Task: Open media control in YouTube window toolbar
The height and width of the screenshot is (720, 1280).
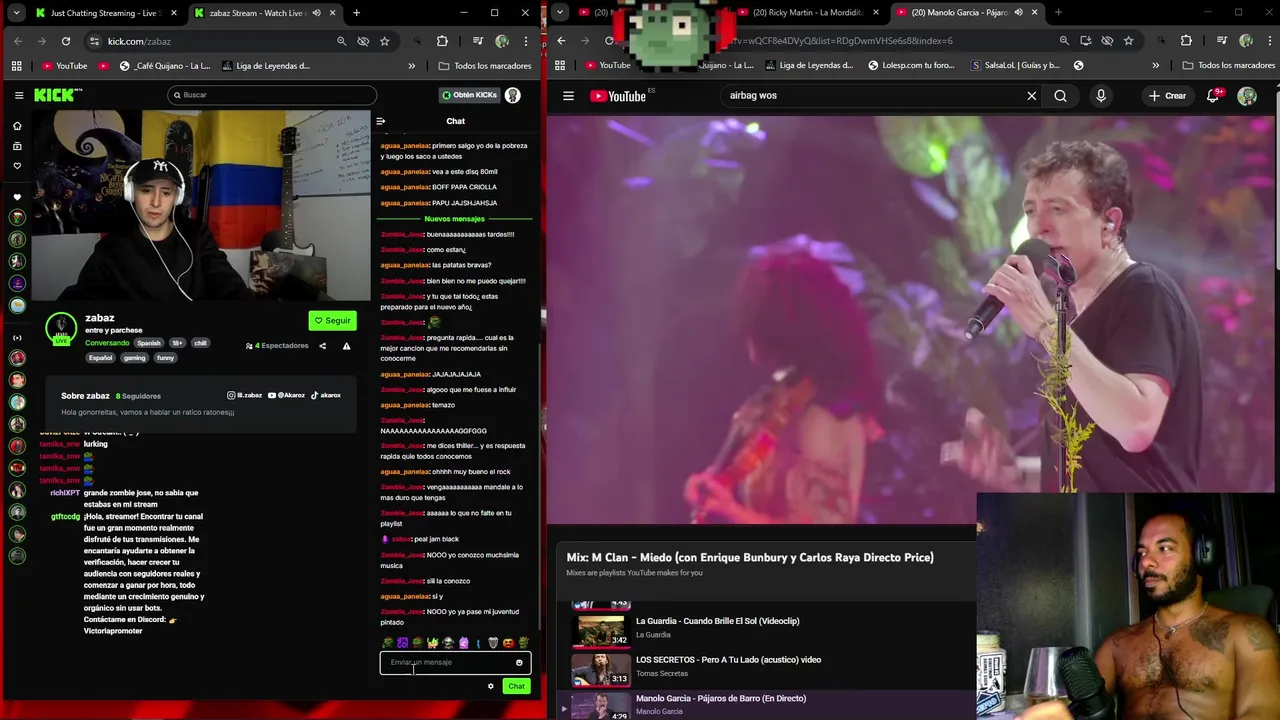Action: 1221,41
